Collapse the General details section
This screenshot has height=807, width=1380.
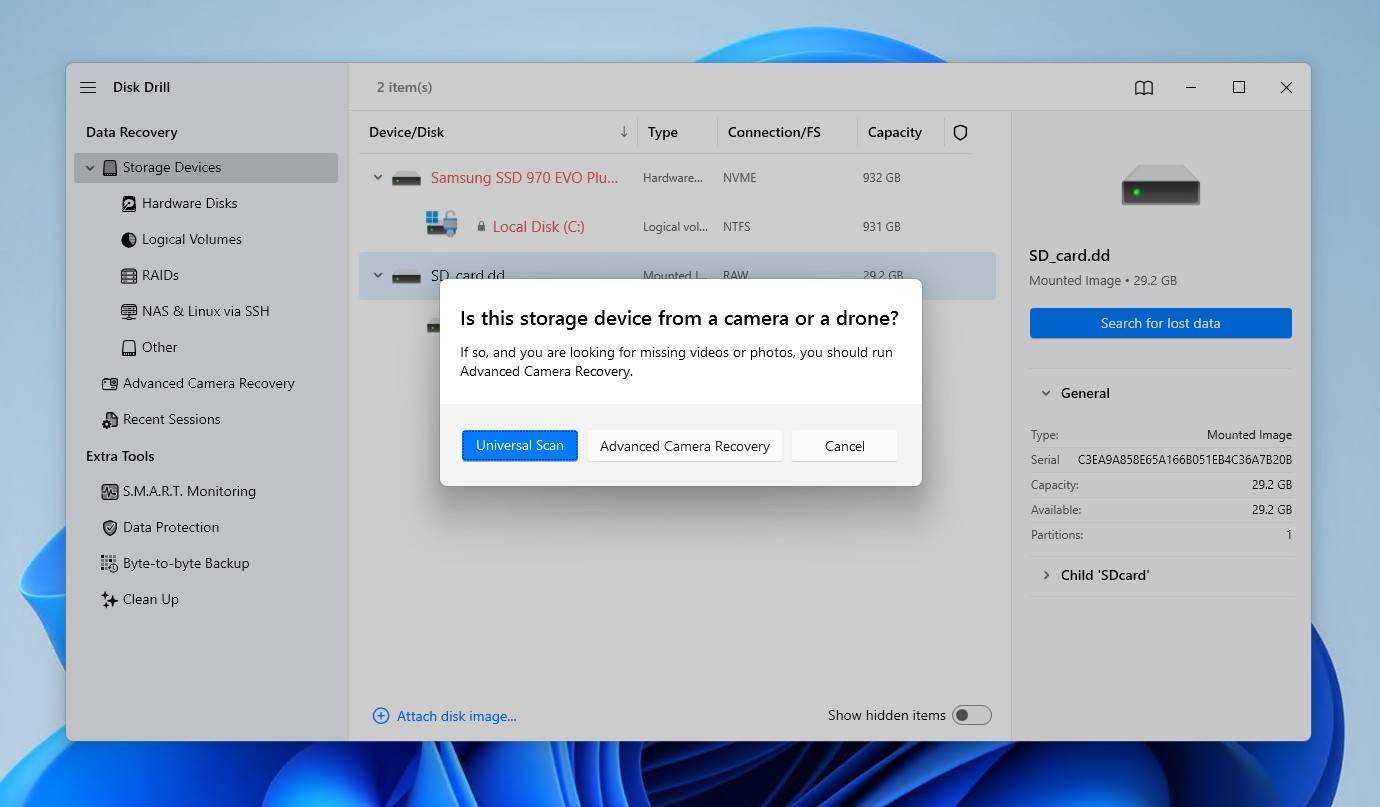[x=1046, y=394]
